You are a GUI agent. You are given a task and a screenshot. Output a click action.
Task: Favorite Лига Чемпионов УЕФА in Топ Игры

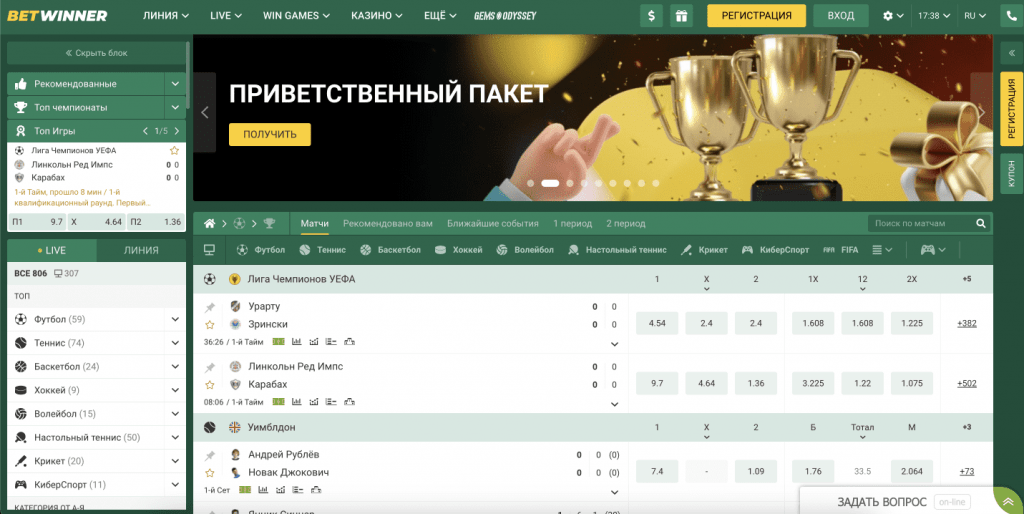tap(174, 150)
